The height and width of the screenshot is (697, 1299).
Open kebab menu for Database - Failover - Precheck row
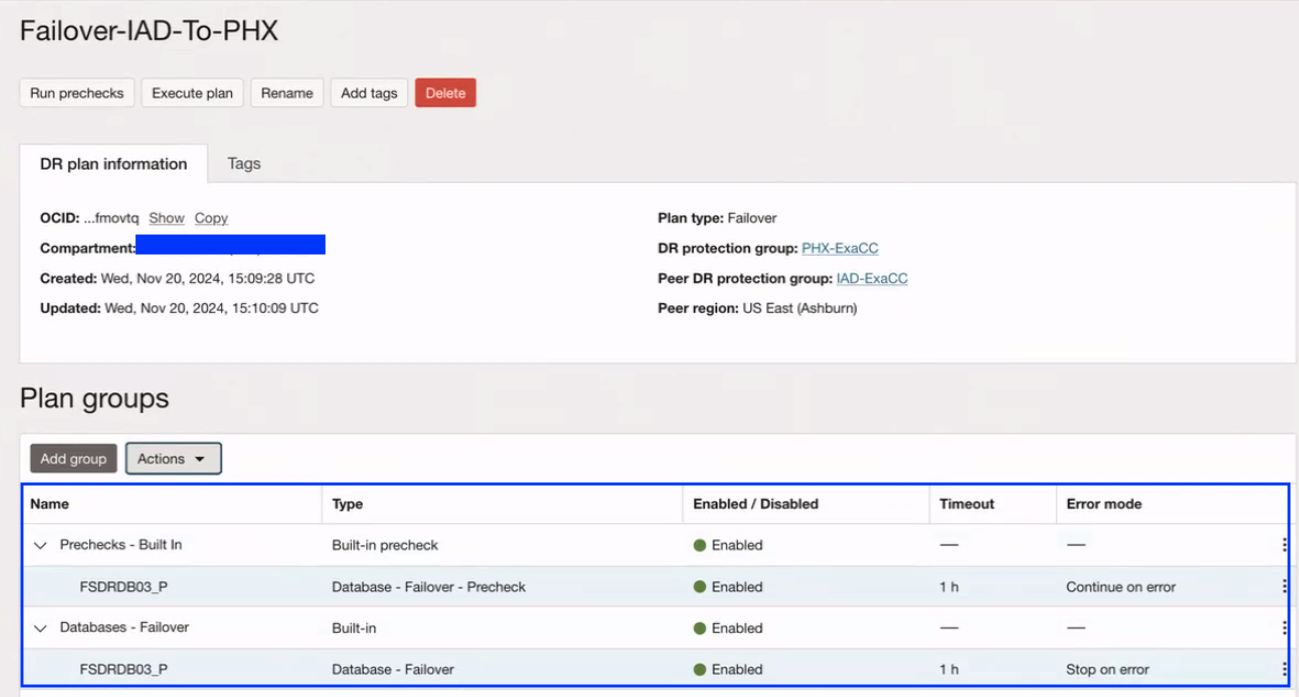click(x=1284, y=587)
